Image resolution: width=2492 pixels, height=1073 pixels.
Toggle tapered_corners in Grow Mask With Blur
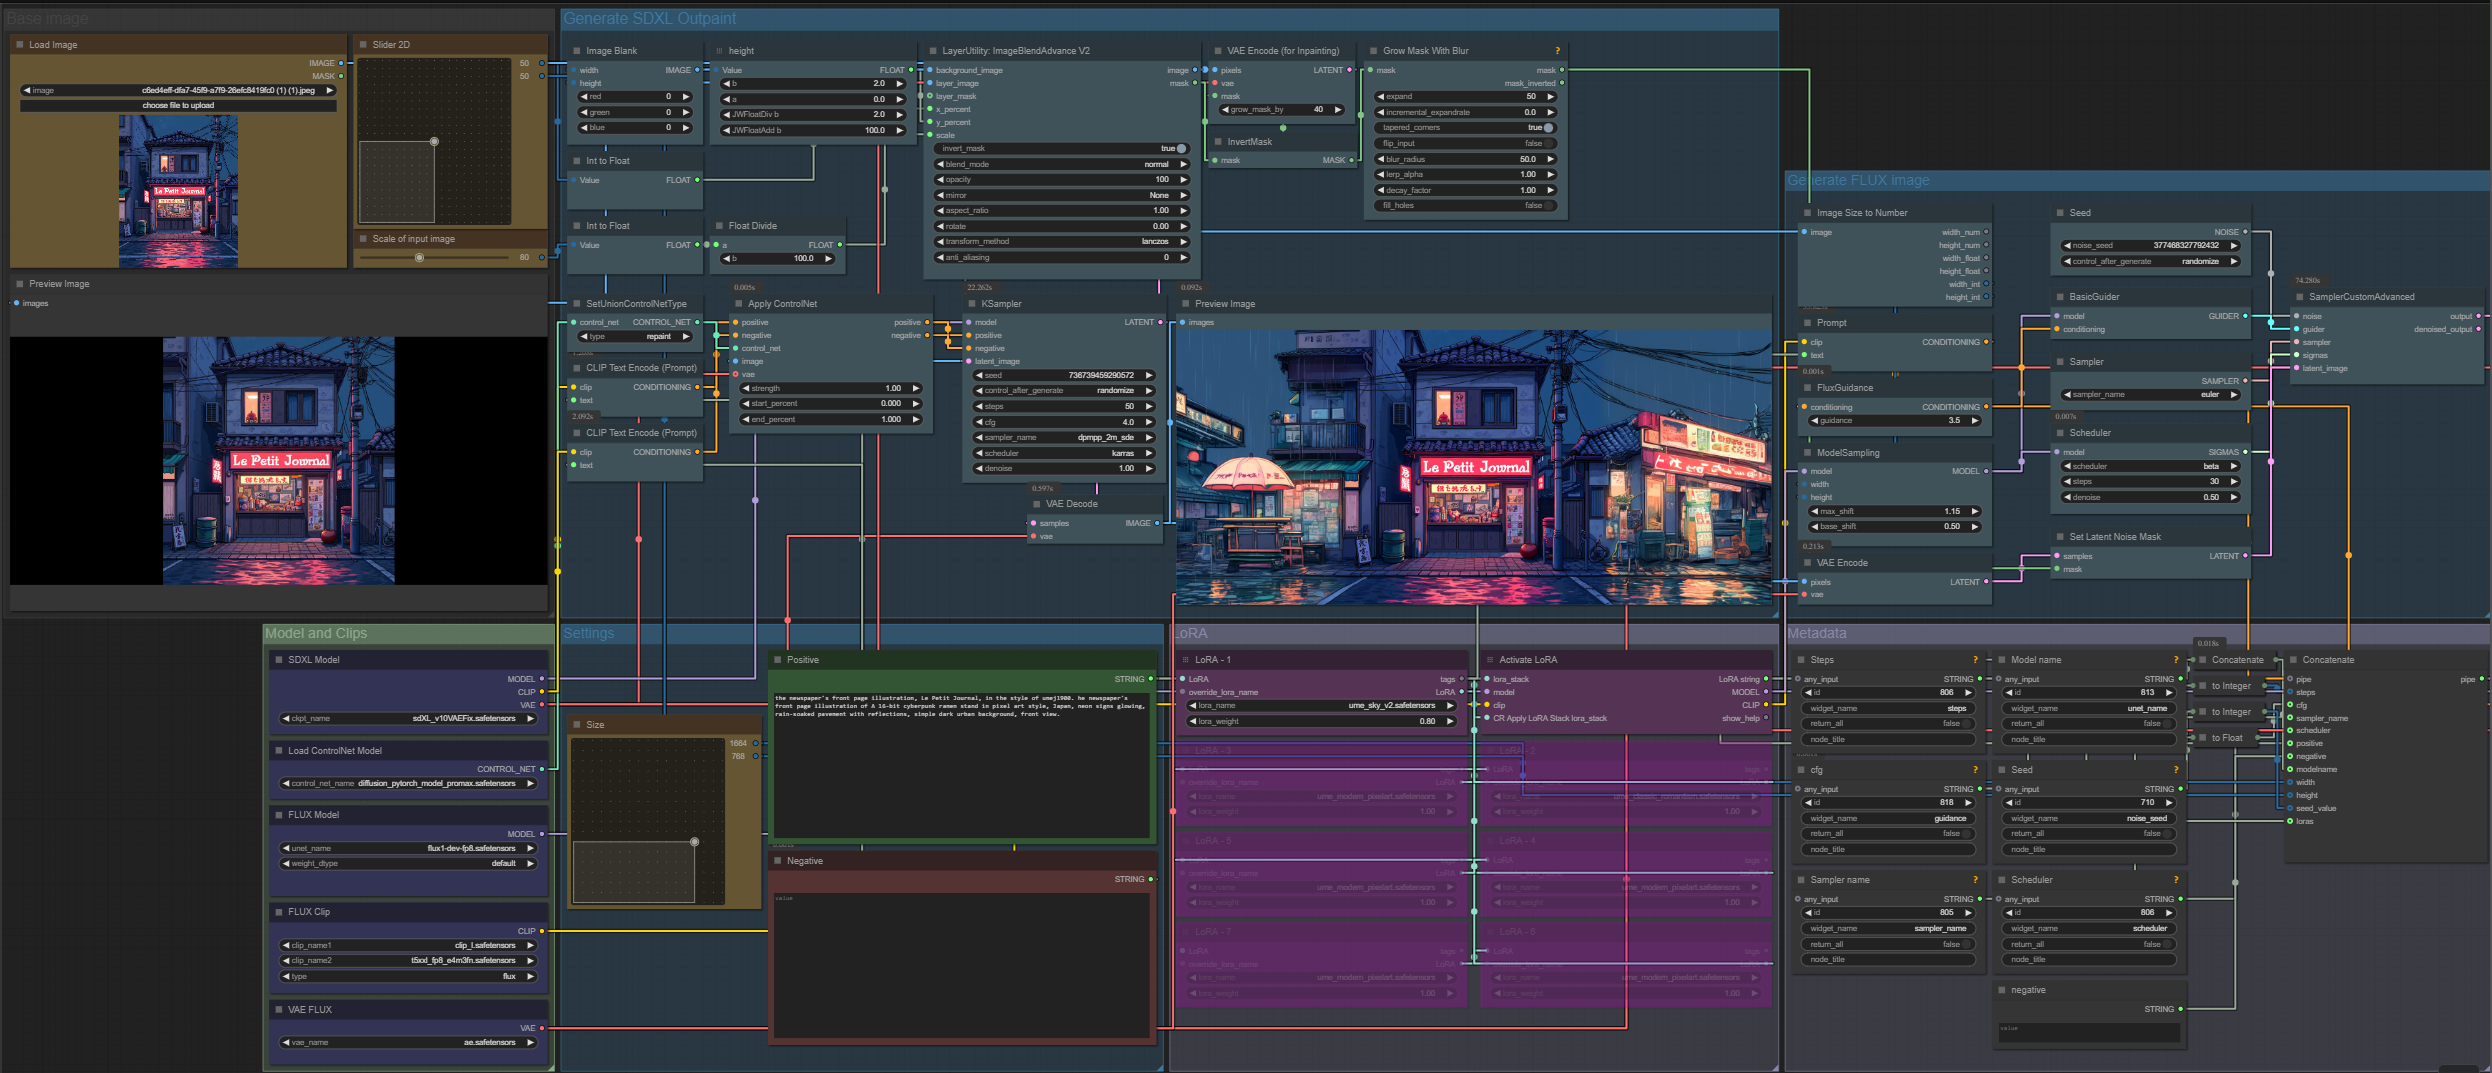click(1548, 128)
